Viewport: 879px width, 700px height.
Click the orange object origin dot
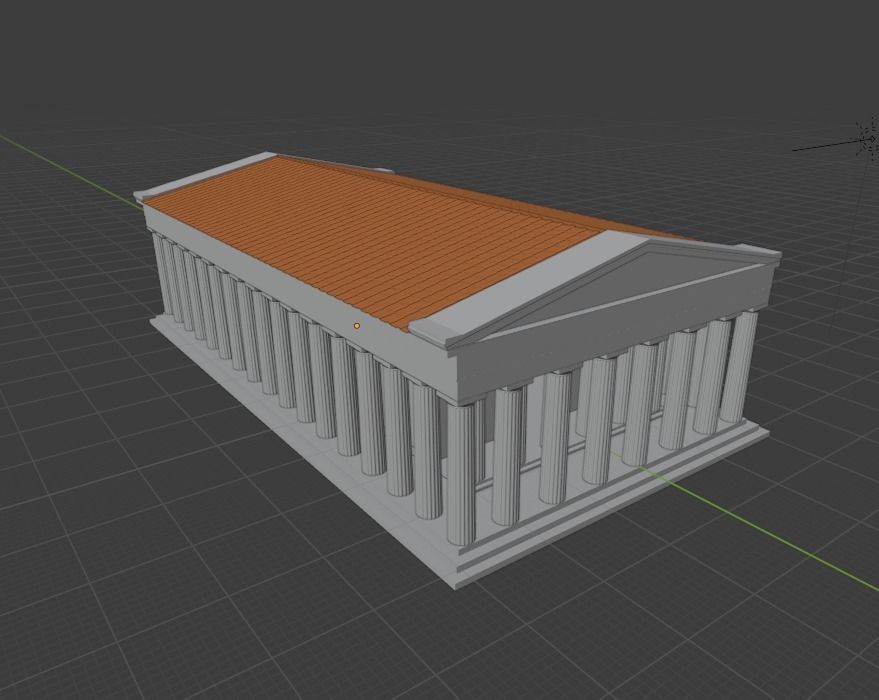[357, 326]
